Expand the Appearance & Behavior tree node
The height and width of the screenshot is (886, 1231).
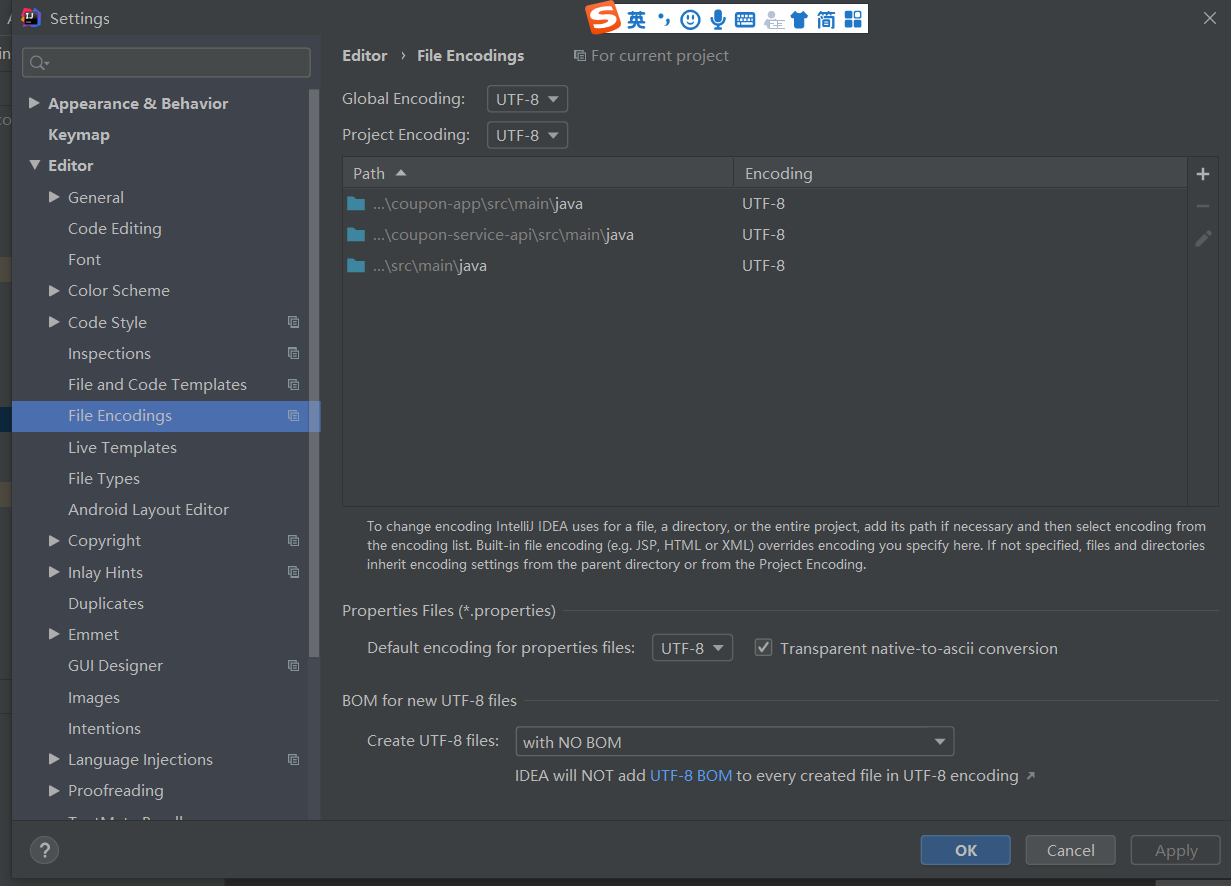tap(35, 103)
